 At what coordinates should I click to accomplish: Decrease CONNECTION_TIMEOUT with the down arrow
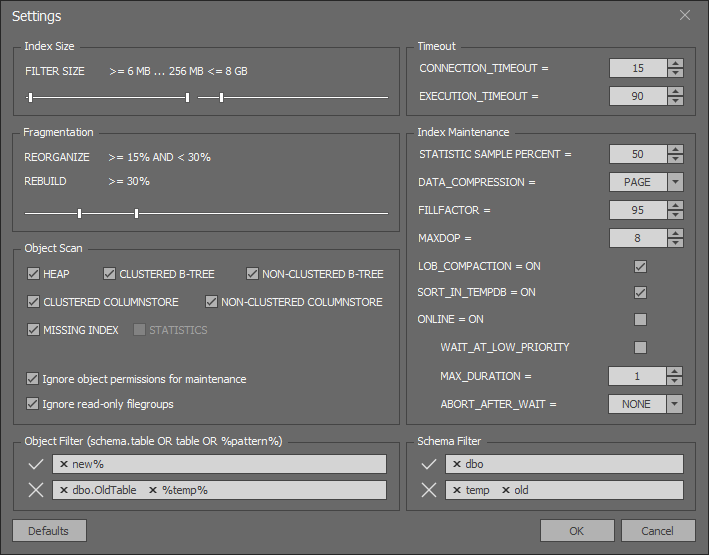click(x=675, y=72)
